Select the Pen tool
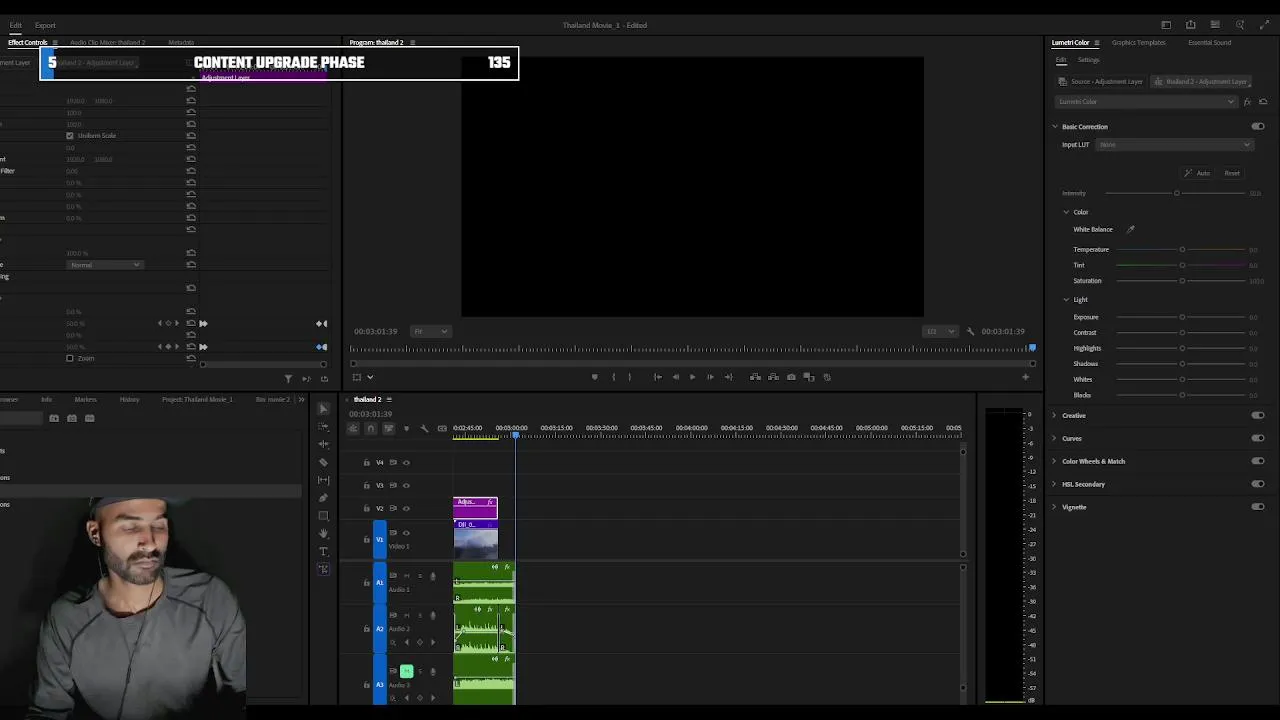This screenshot has height=720, width=1280. click(x=323, y=498)
